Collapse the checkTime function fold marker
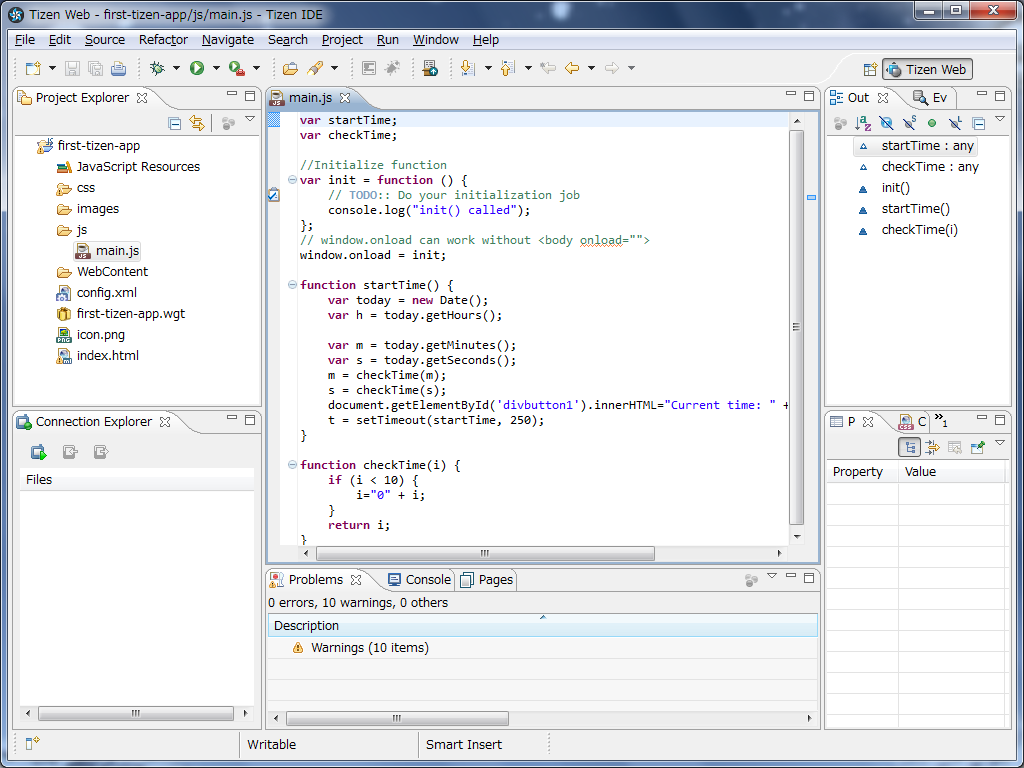 pos(292,464)
